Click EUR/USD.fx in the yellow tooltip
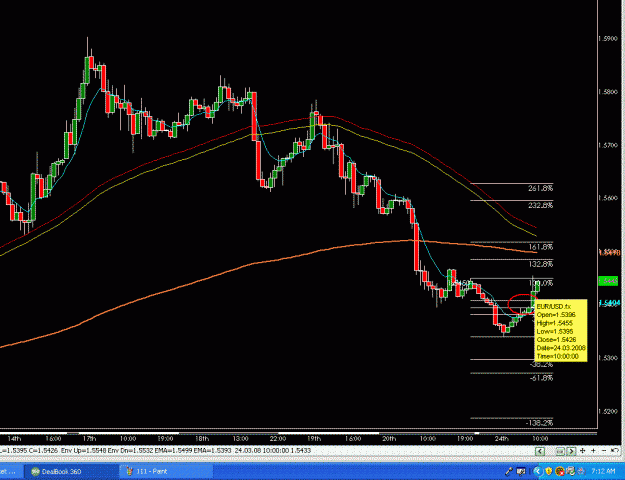This screenshot has height=480, width=625. 554,307
